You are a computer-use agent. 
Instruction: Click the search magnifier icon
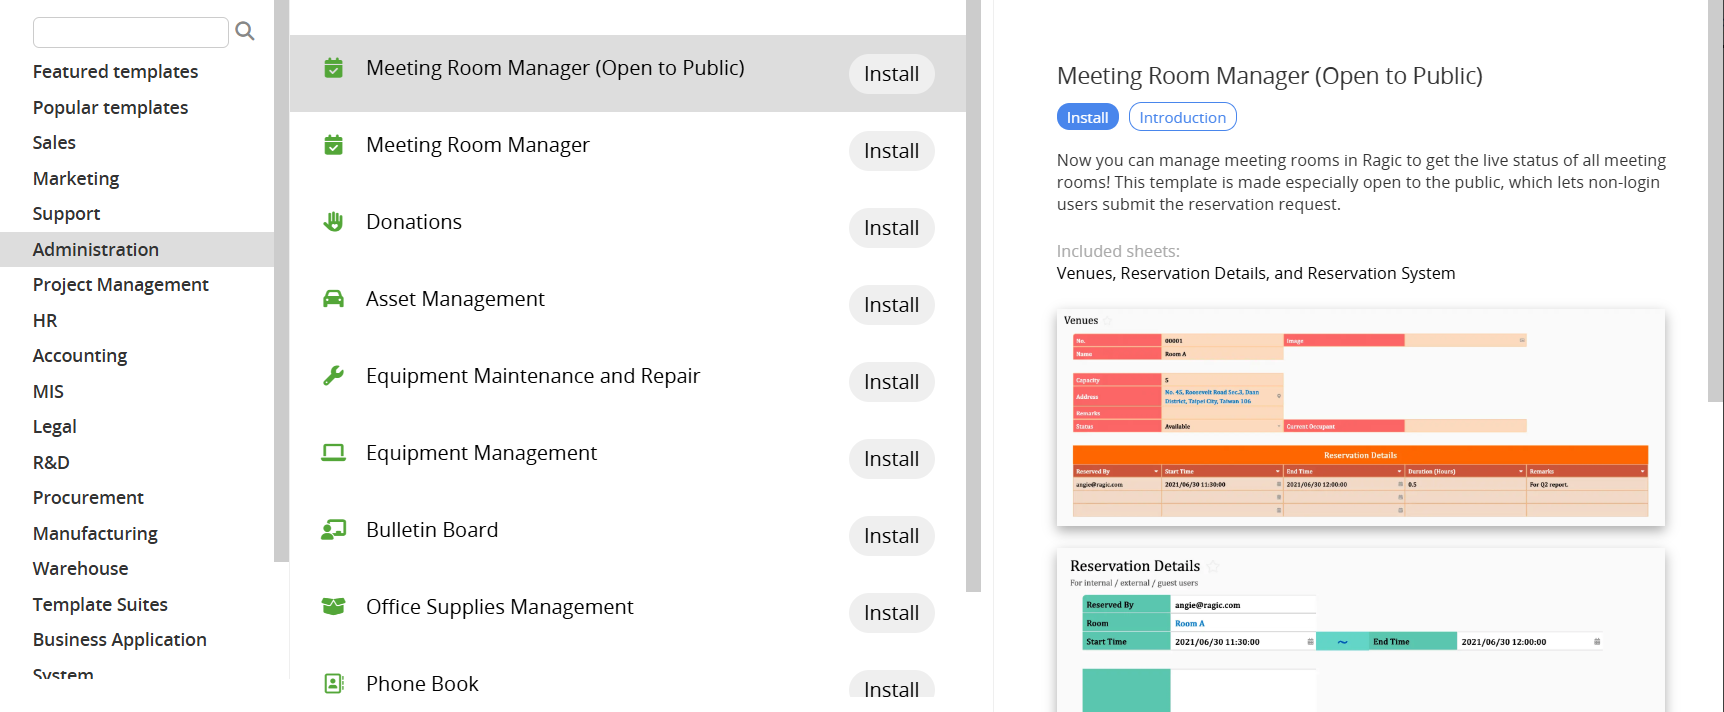[245, 31]
